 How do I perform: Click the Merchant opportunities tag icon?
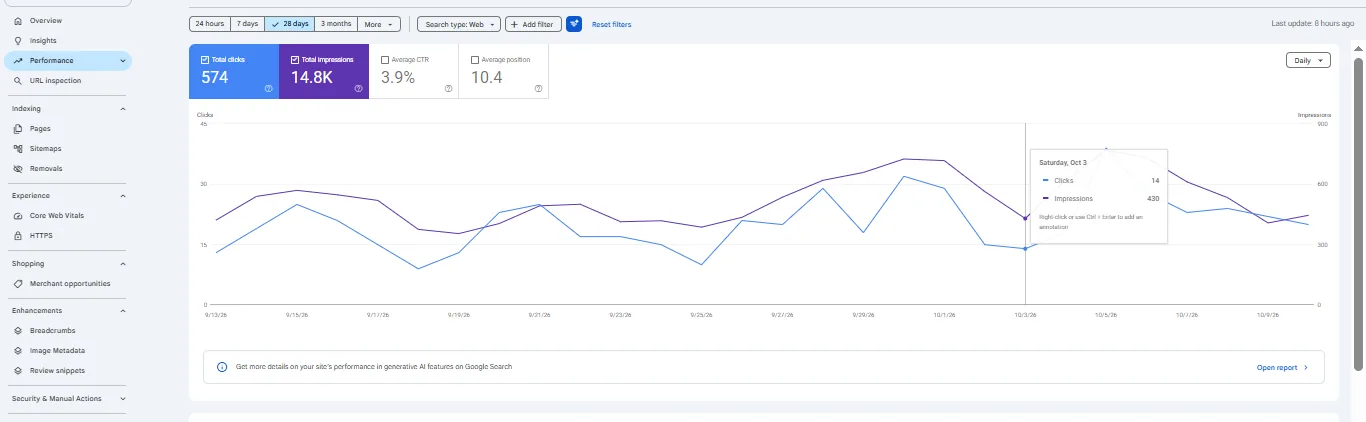18,284
